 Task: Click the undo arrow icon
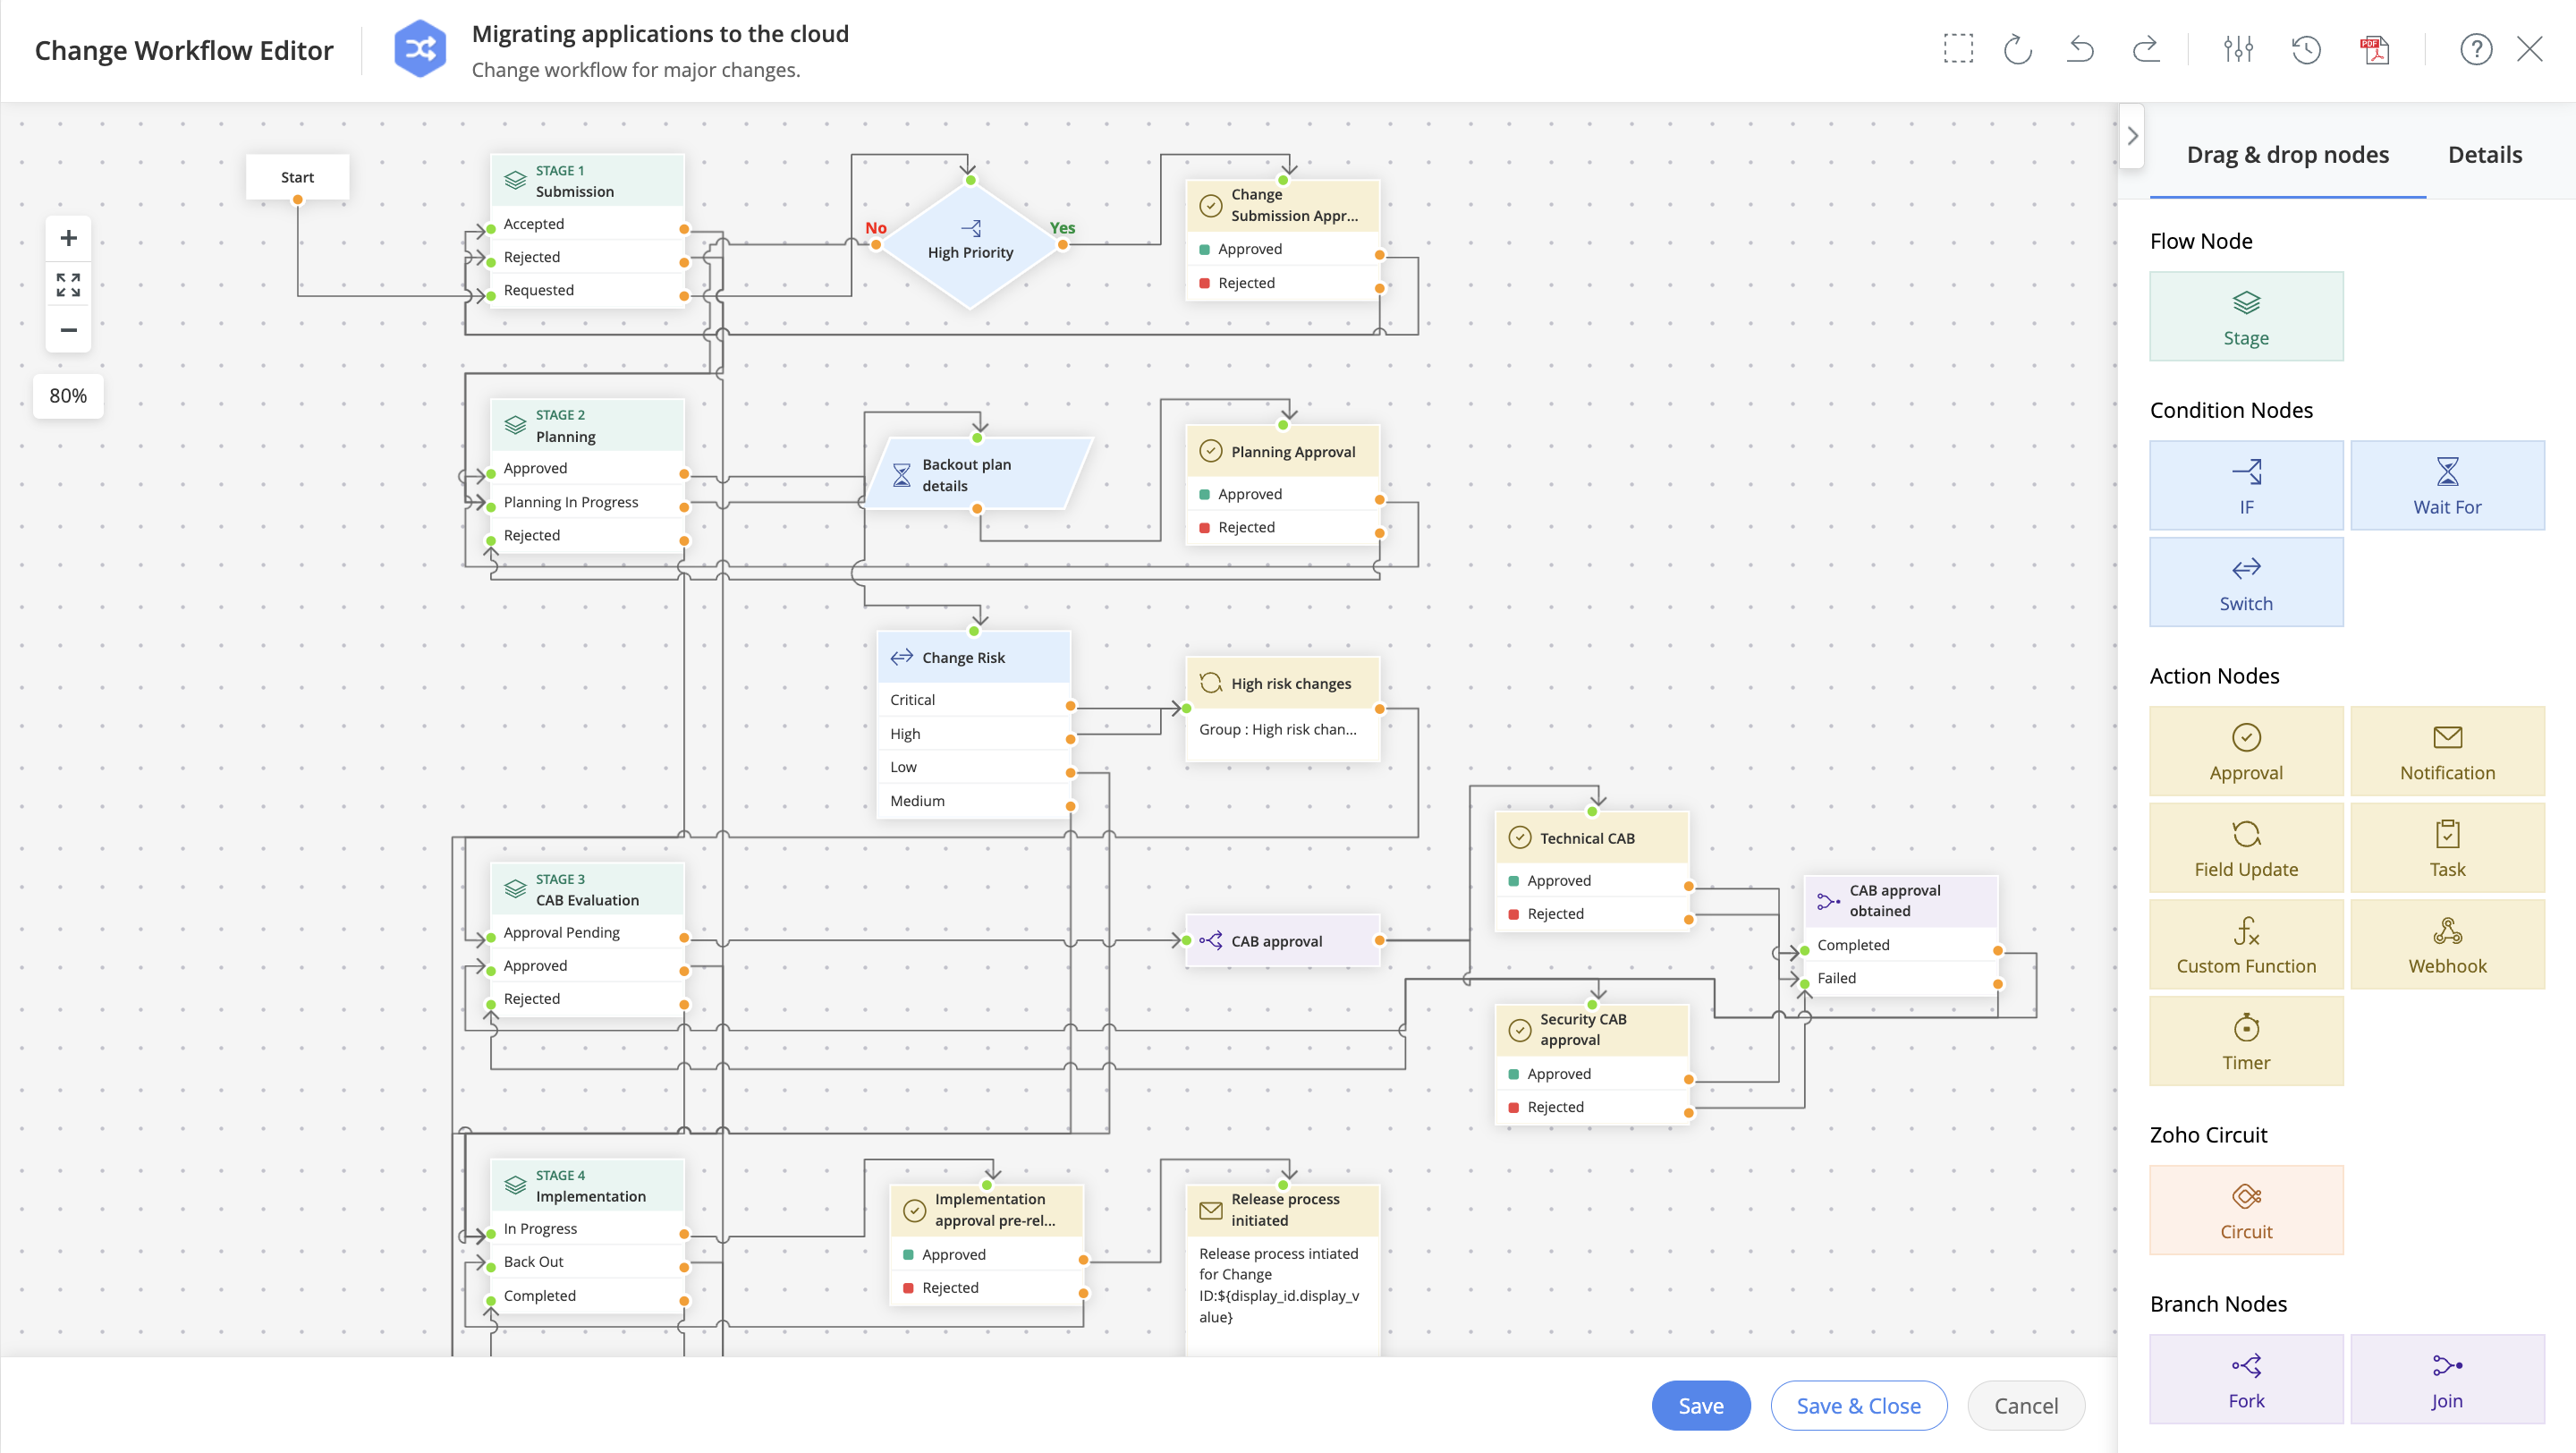[2080, 49]
